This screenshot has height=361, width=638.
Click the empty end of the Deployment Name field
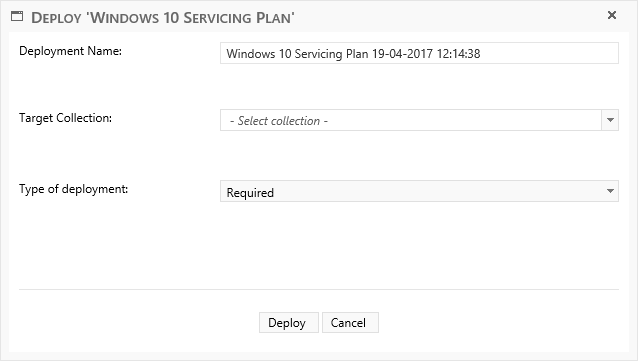click(x=549, y=53)
